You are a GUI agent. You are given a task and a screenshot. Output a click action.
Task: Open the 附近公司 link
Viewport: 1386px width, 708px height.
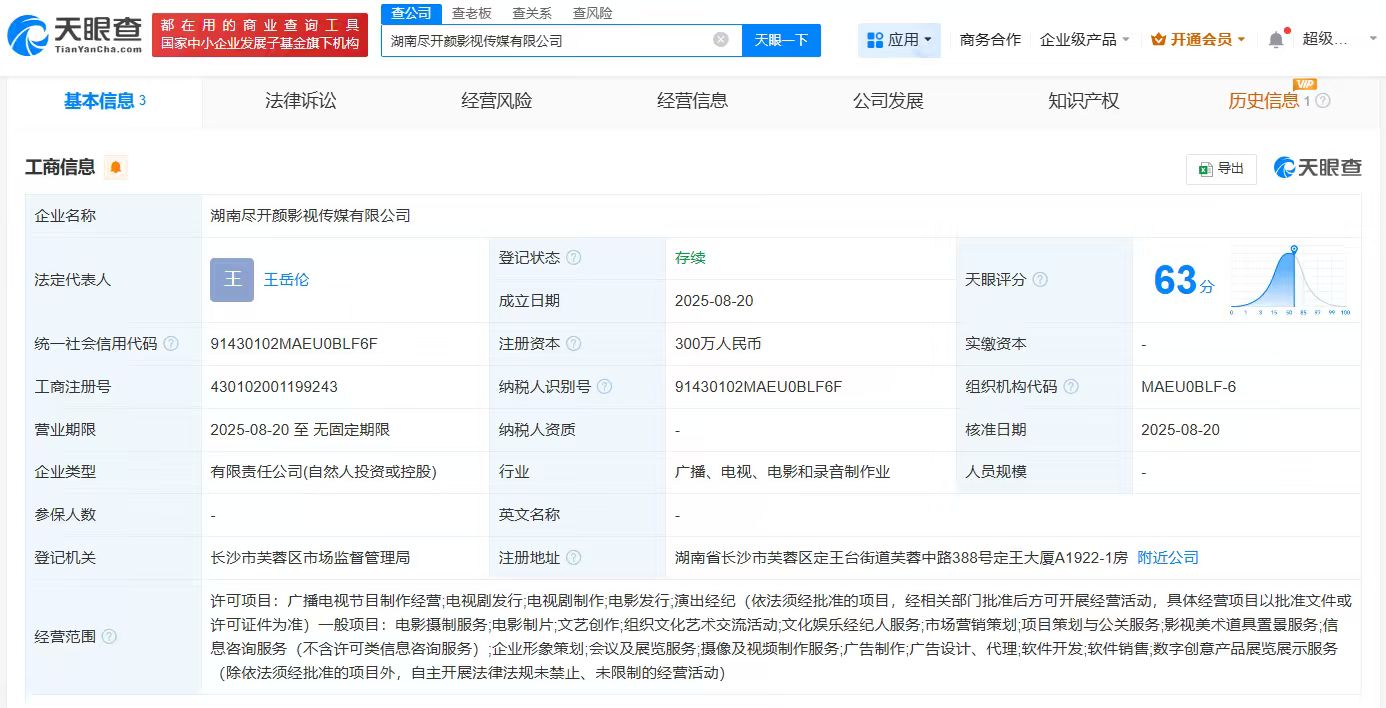tap(1168, 558)
